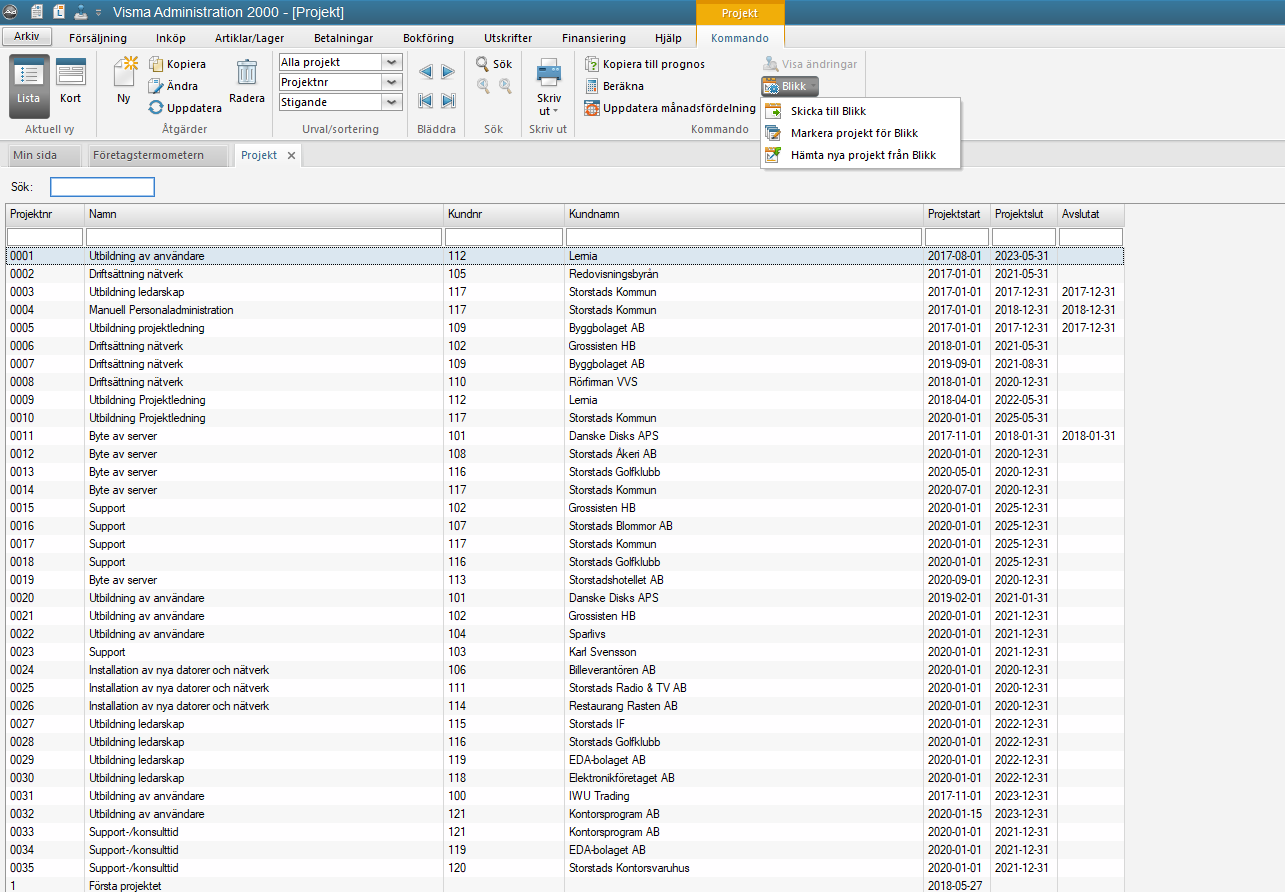Click customer name Storstads Blommor AB
Image resolution: width=1285 pixels, height=892 pixels.
pyautogui.click(x=620, y=526)
